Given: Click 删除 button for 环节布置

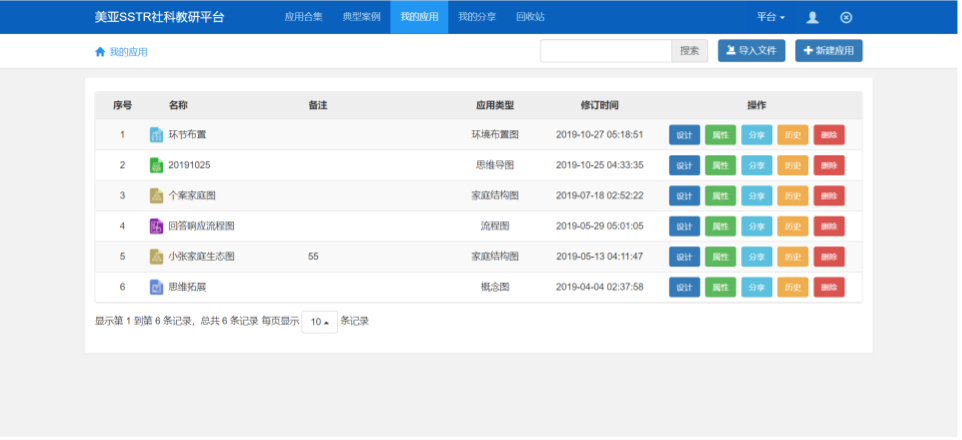Looking at the screenshot, I should point(829,135).
